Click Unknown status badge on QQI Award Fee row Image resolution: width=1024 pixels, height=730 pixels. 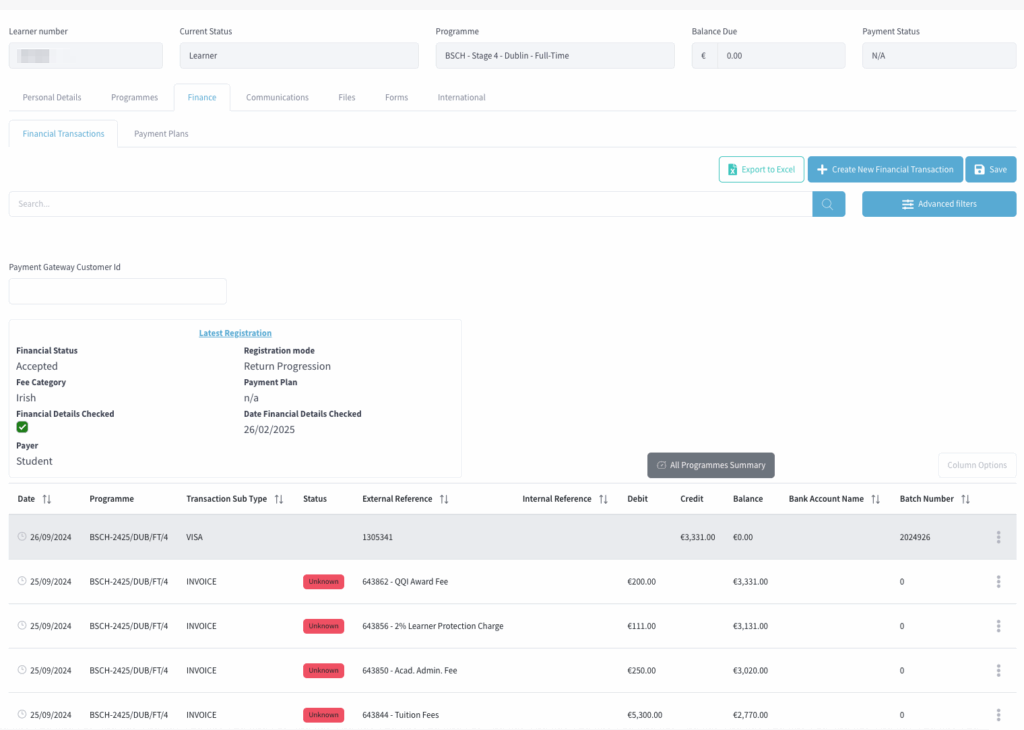(323, 582)
